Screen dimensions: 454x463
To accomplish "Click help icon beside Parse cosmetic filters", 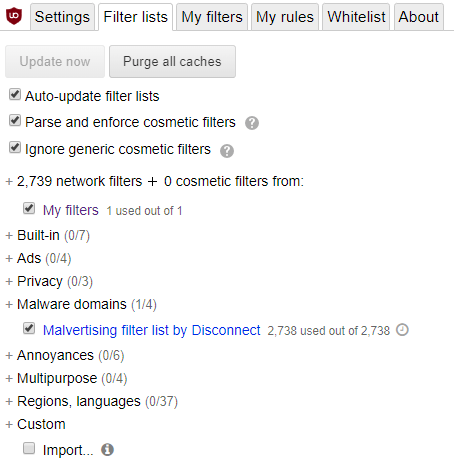I will (x=252, y=123).
